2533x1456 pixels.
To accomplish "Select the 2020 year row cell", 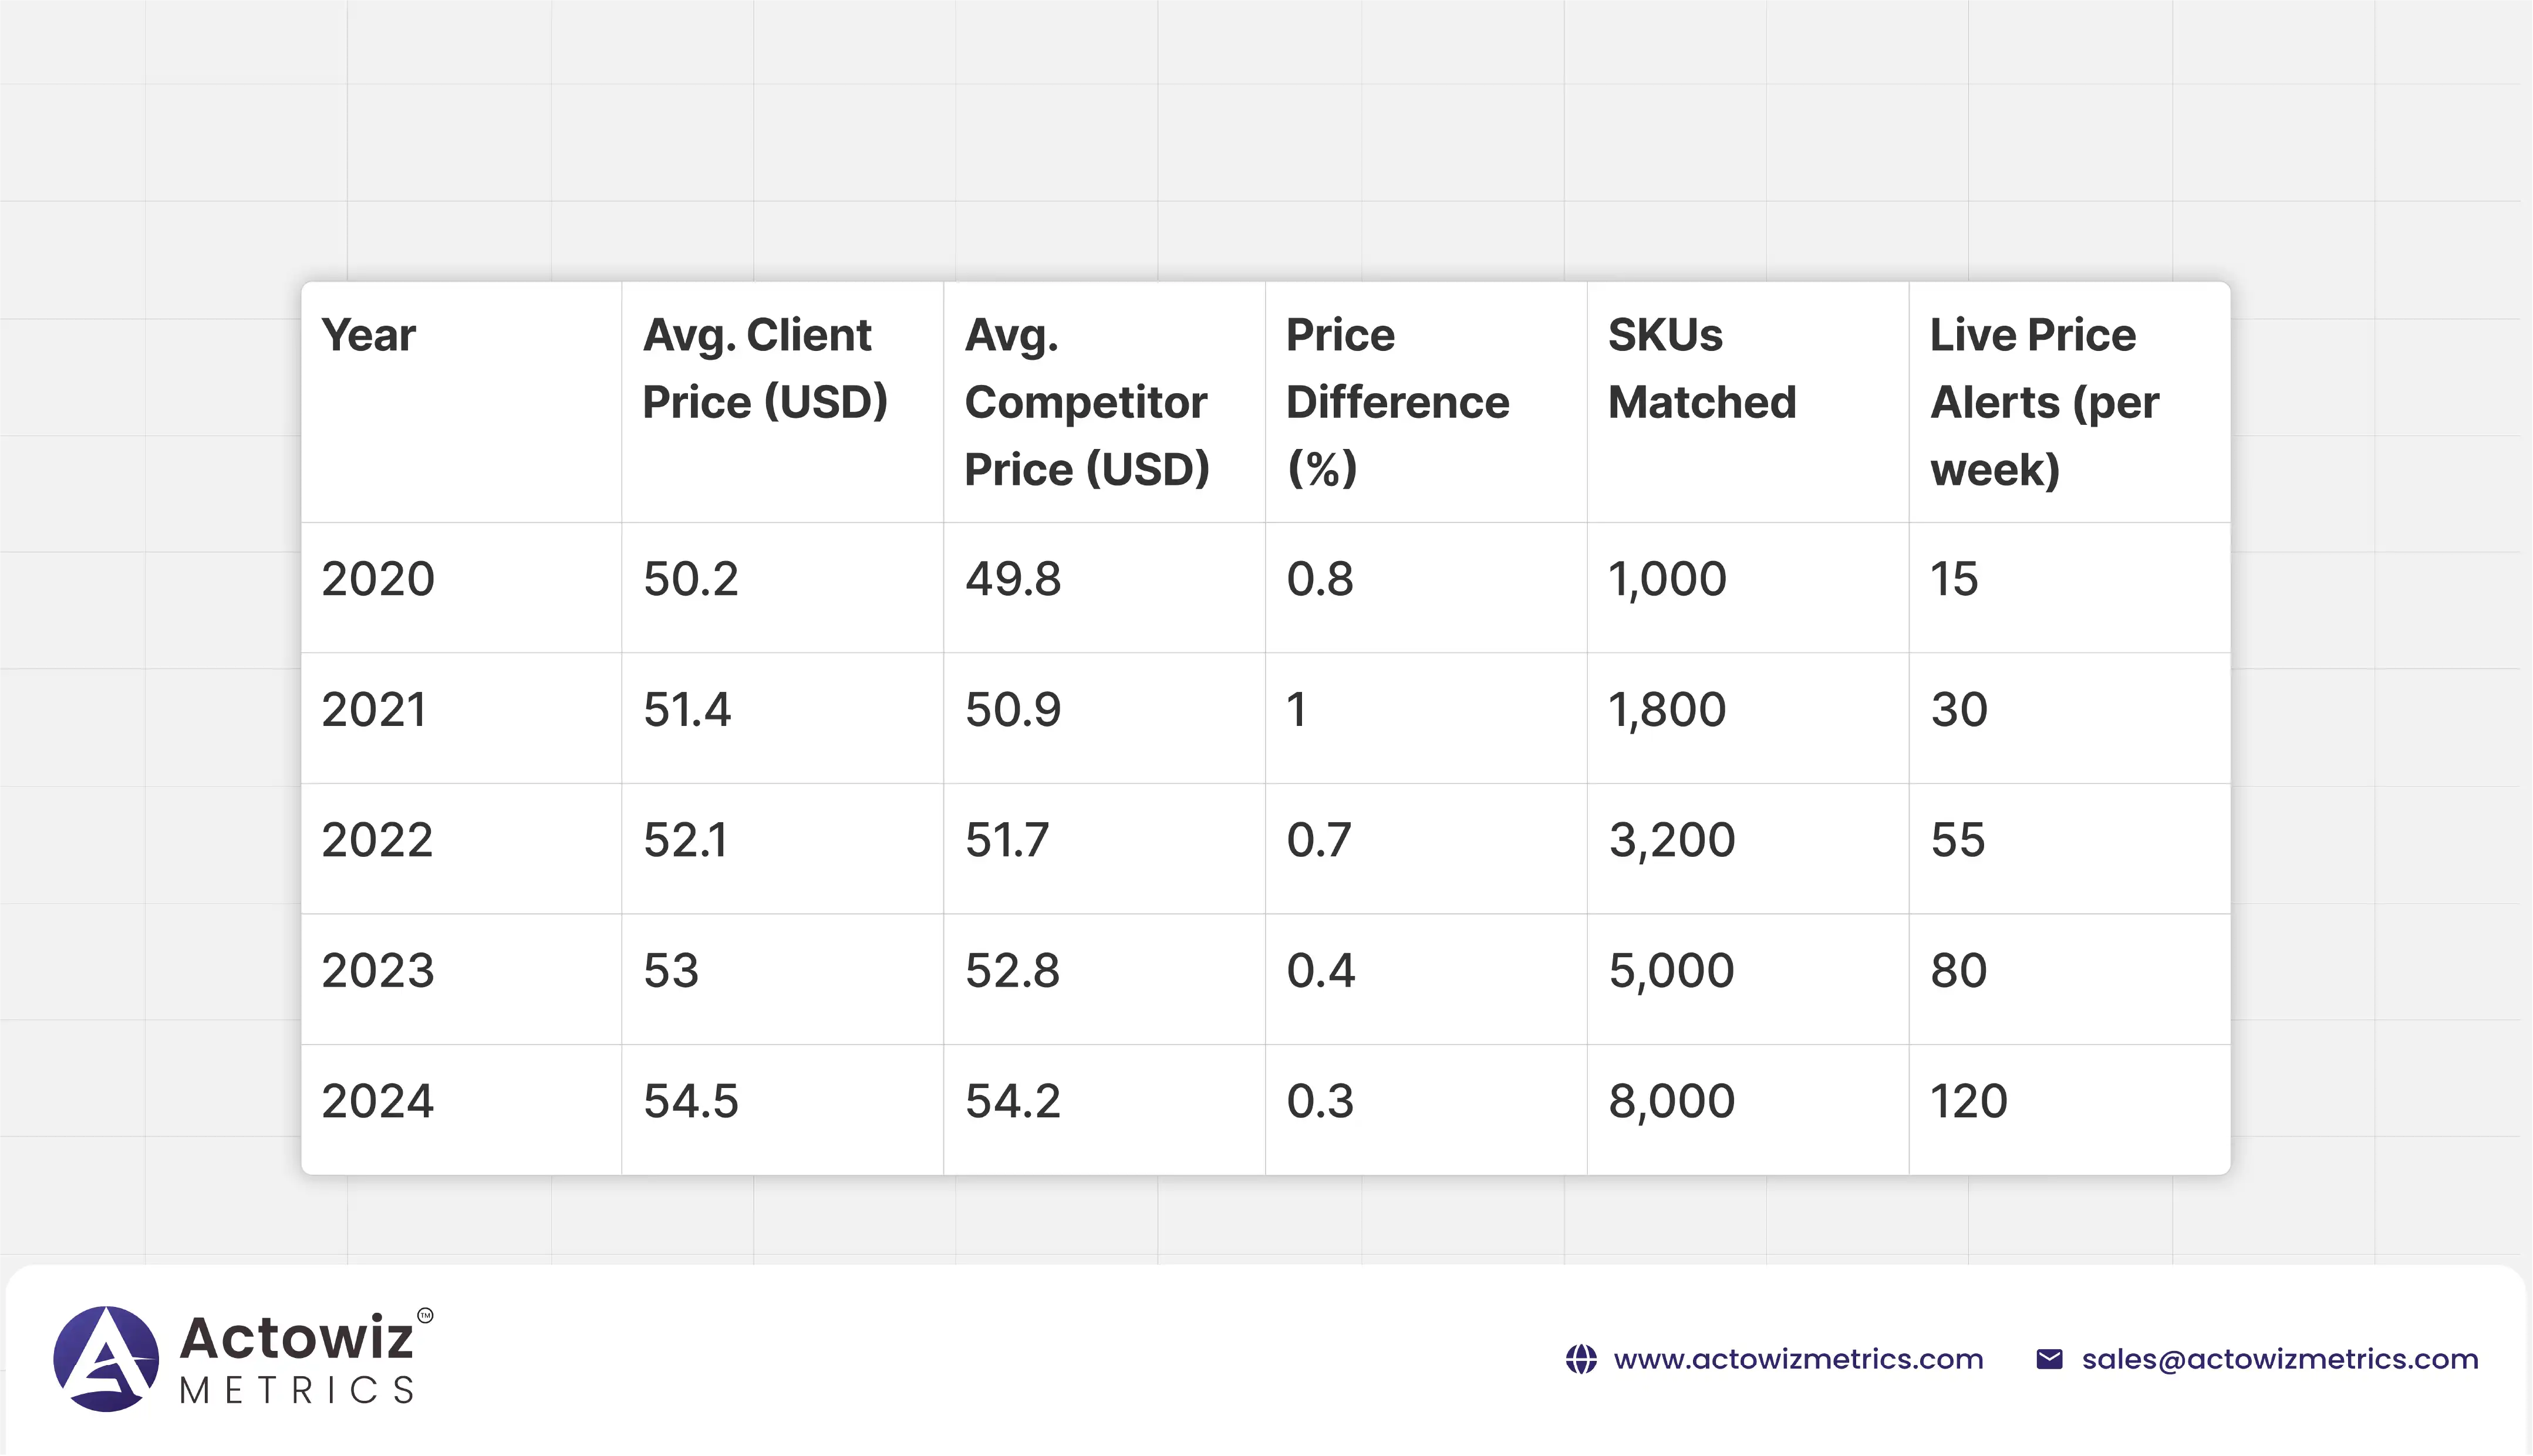I will coord(378,579).
